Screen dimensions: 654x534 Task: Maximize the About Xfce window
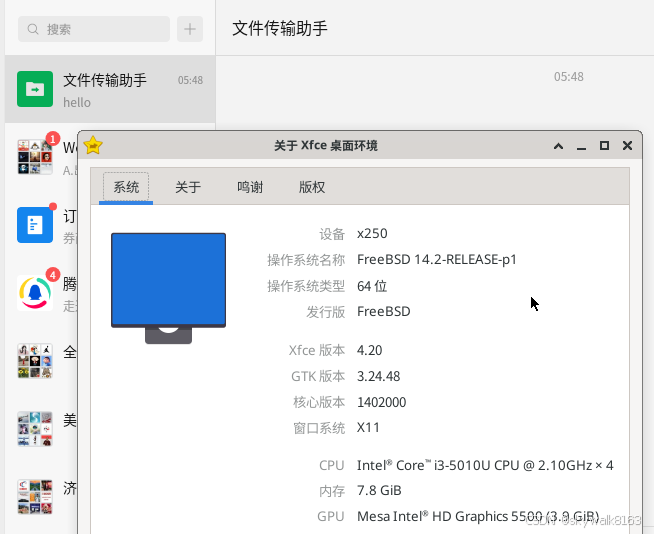[604, 145]
